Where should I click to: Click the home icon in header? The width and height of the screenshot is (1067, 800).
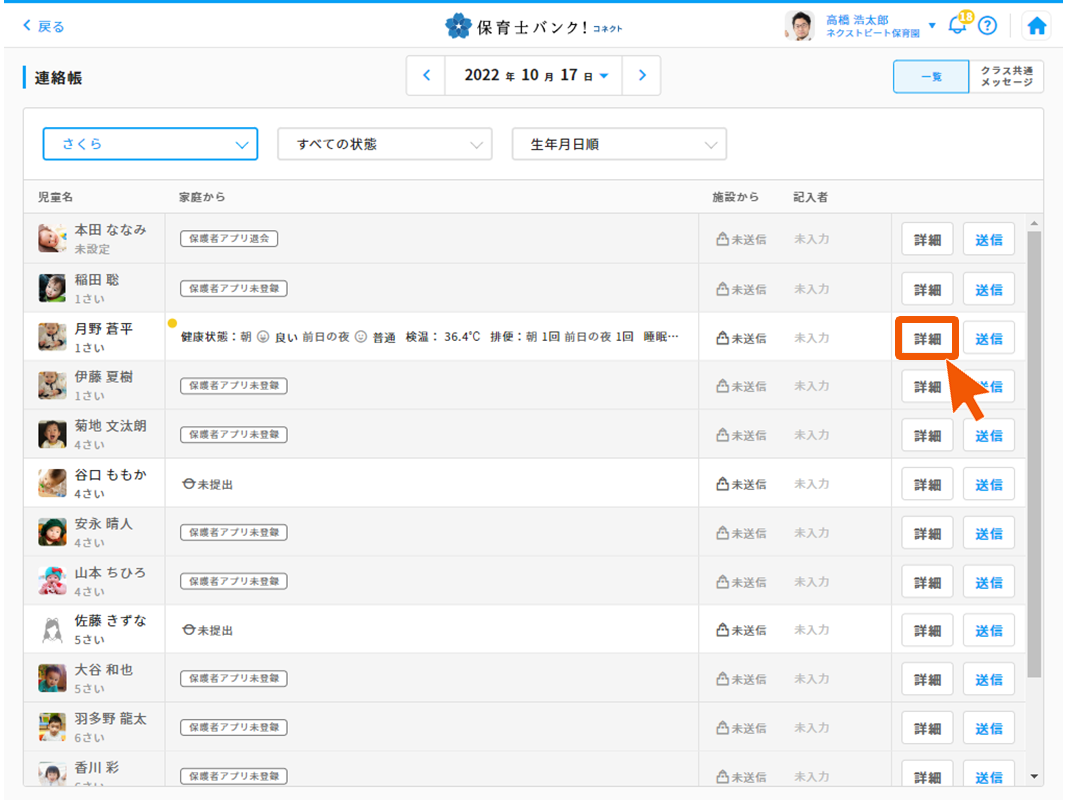click(1037, 26)
